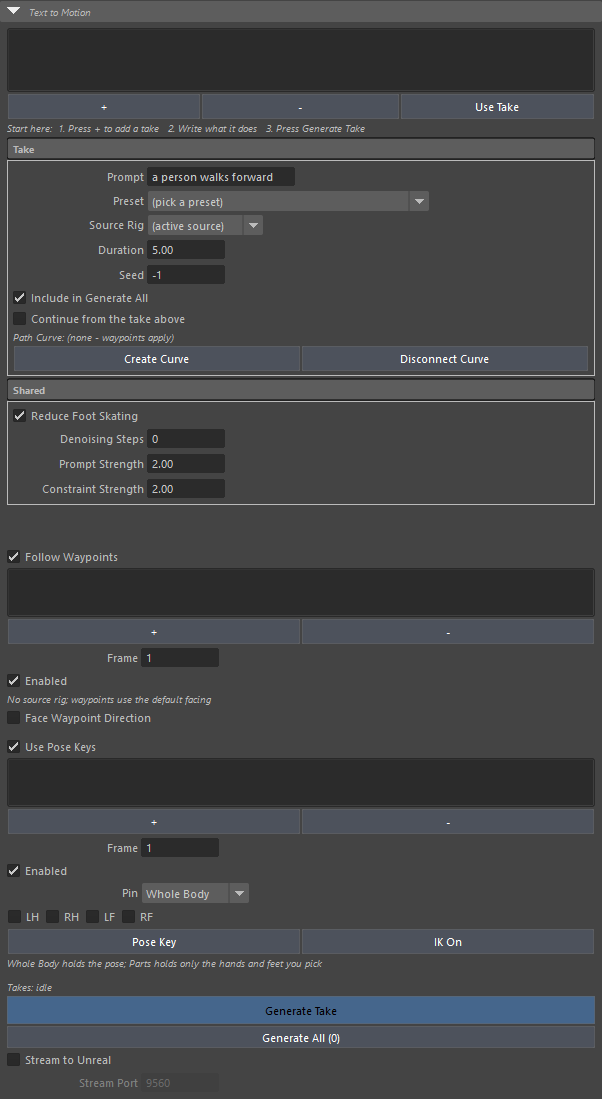Click the pose keys list box

(301, 782)
